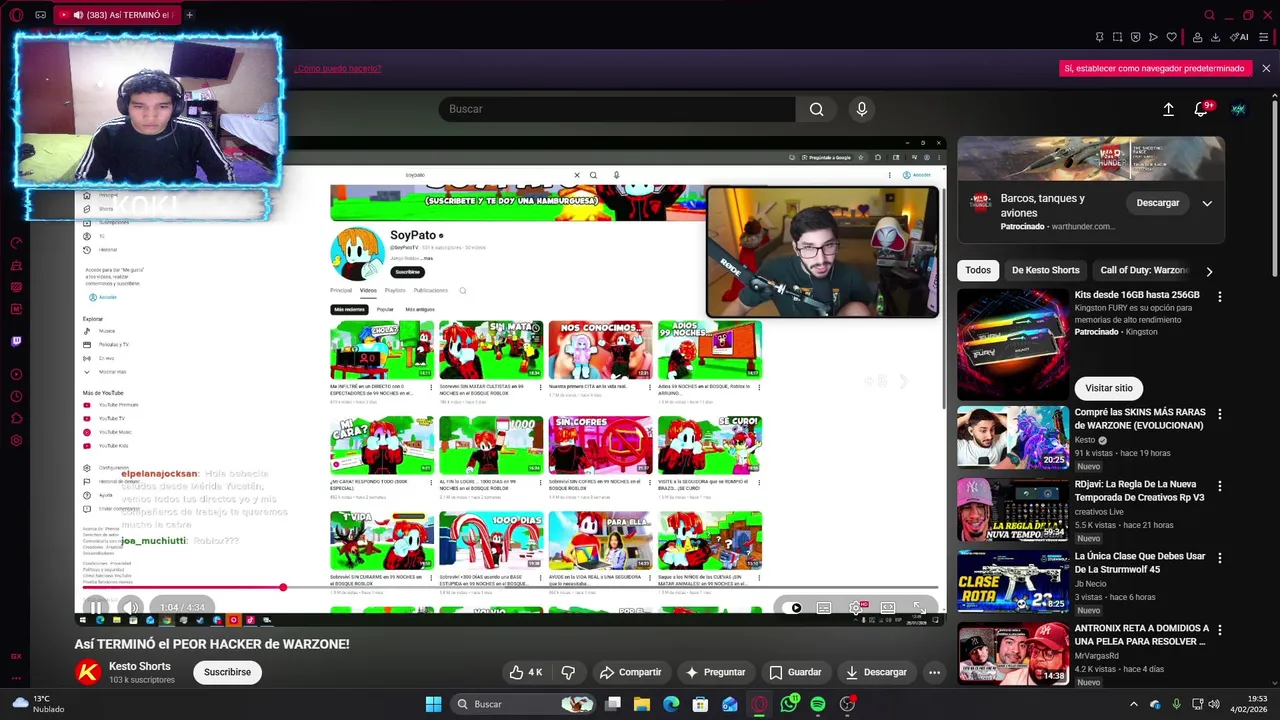1280x720 pixels.
Task: Pause the YouTube video
Action: [95, 607]
